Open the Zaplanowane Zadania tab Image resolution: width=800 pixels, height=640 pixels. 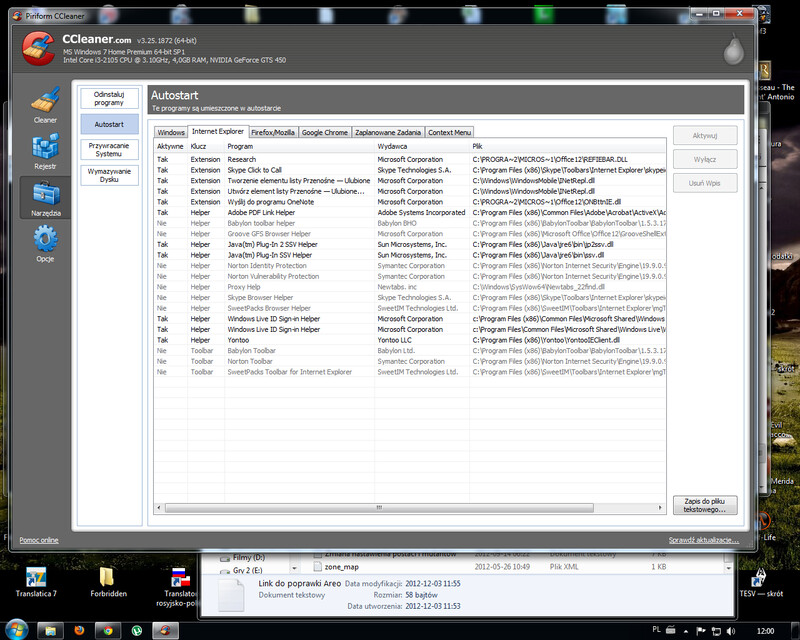(x=388, y=132)
